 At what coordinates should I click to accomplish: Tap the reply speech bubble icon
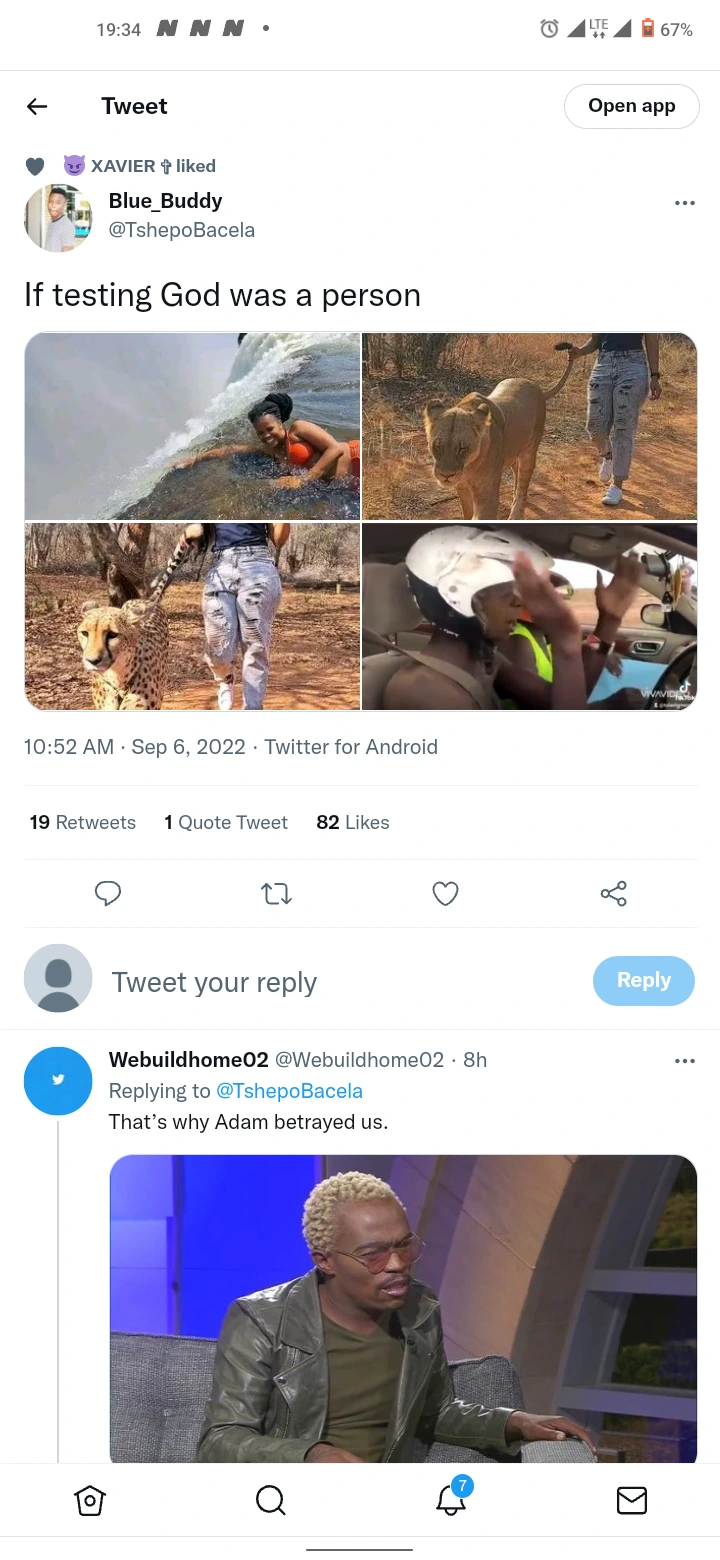[x=108, y=893]
